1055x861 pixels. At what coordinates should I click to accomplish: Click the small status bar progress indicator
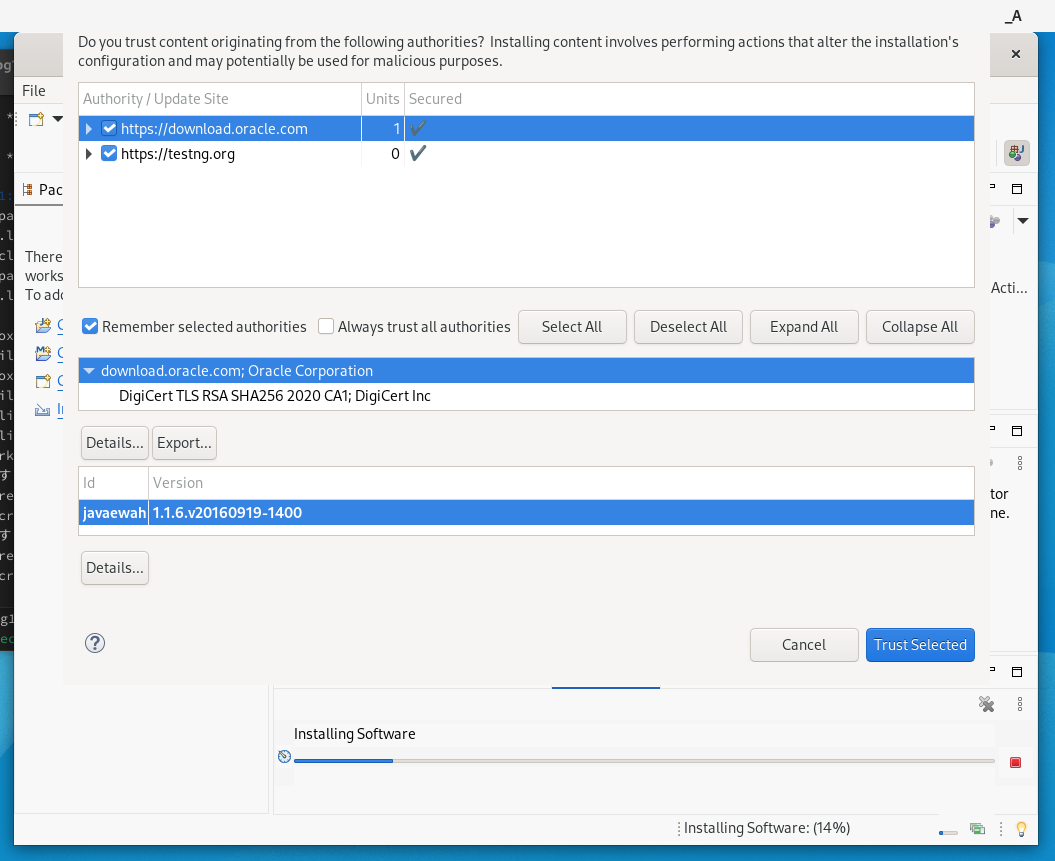point(948,833)
